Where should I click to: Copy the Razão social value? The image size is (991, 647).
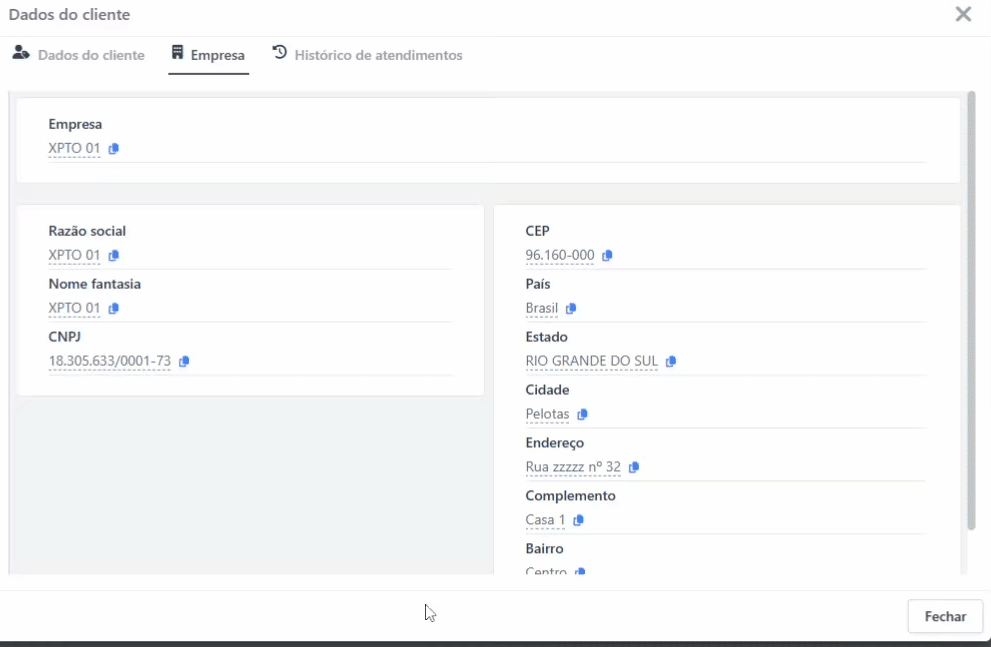pyautogui.click(x=114, y=255)
